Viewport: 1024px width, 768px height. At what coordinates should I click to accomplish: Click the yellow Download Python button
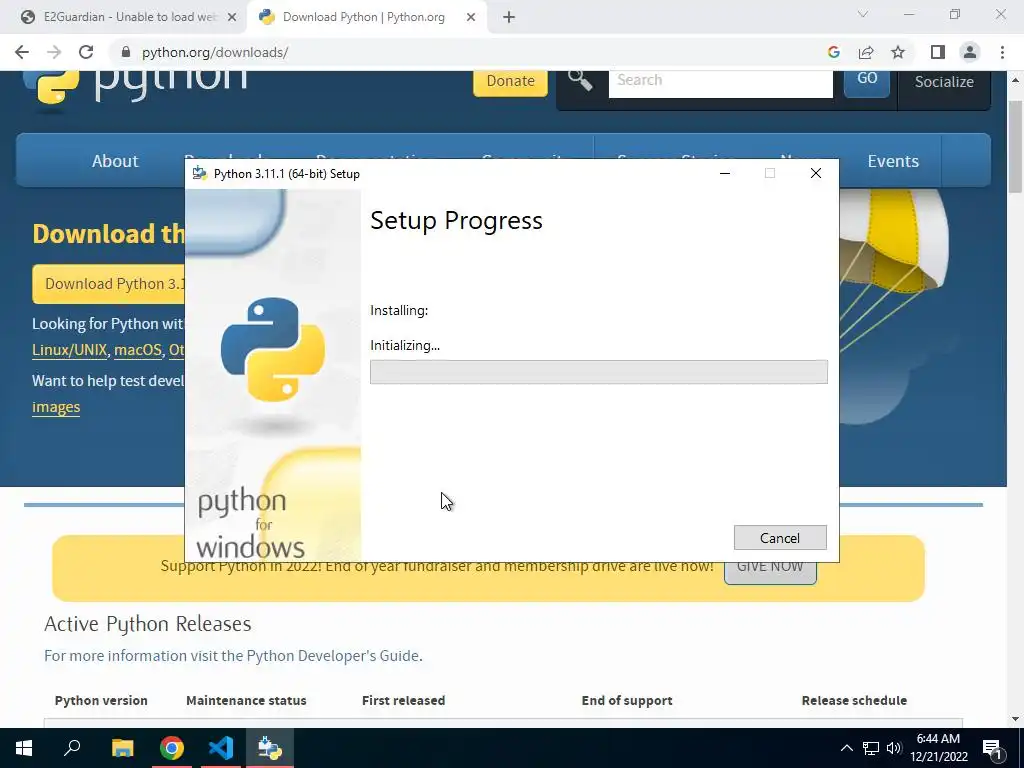pyautogui.click(x=108, y=284)
